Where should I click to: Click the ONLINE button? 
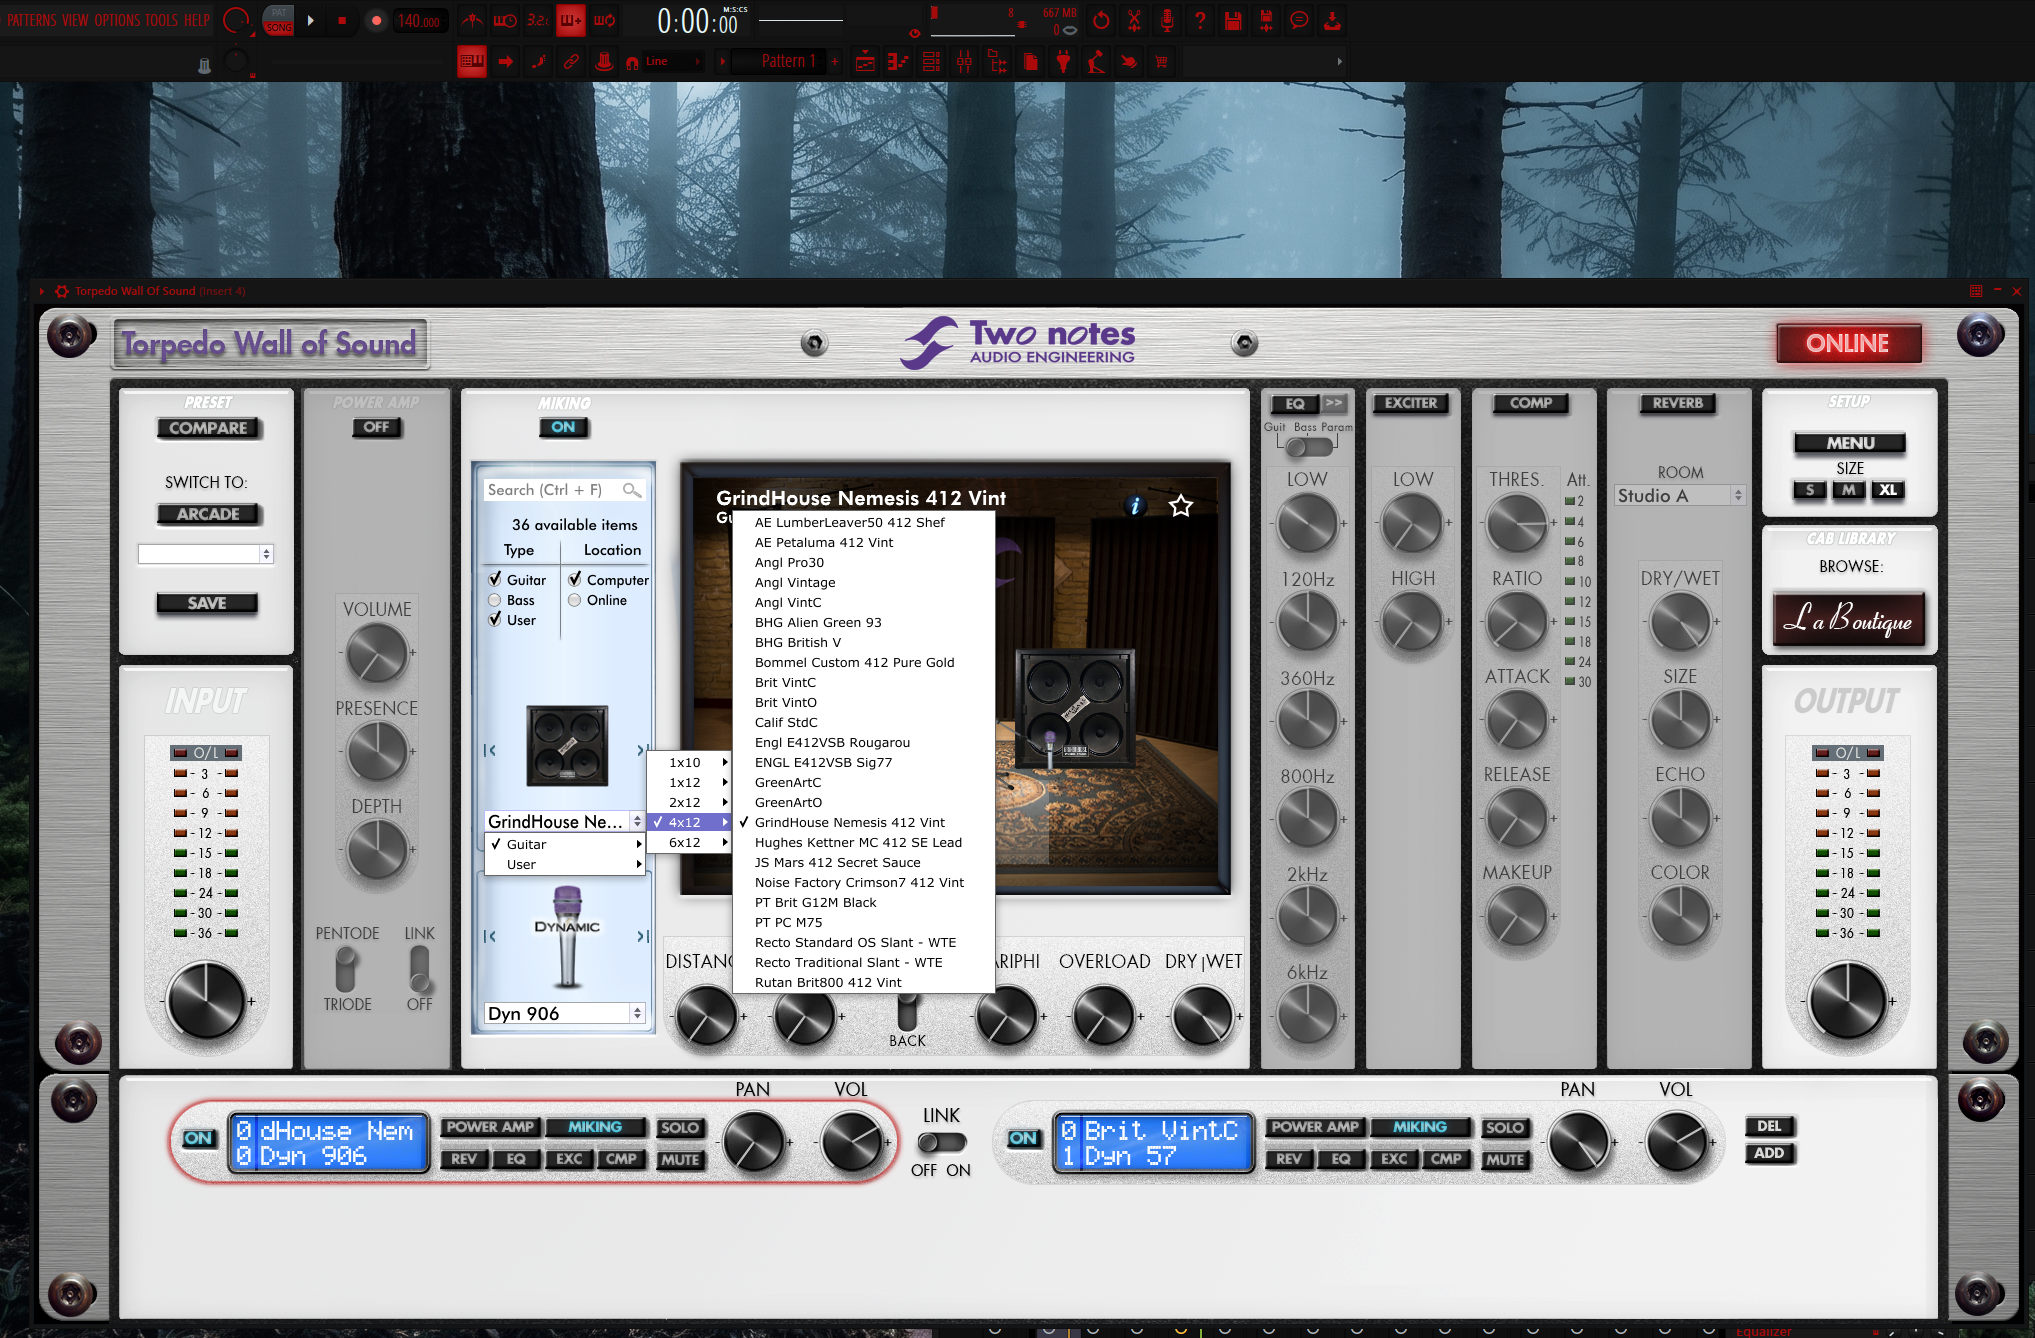(x=1848, y=343)
